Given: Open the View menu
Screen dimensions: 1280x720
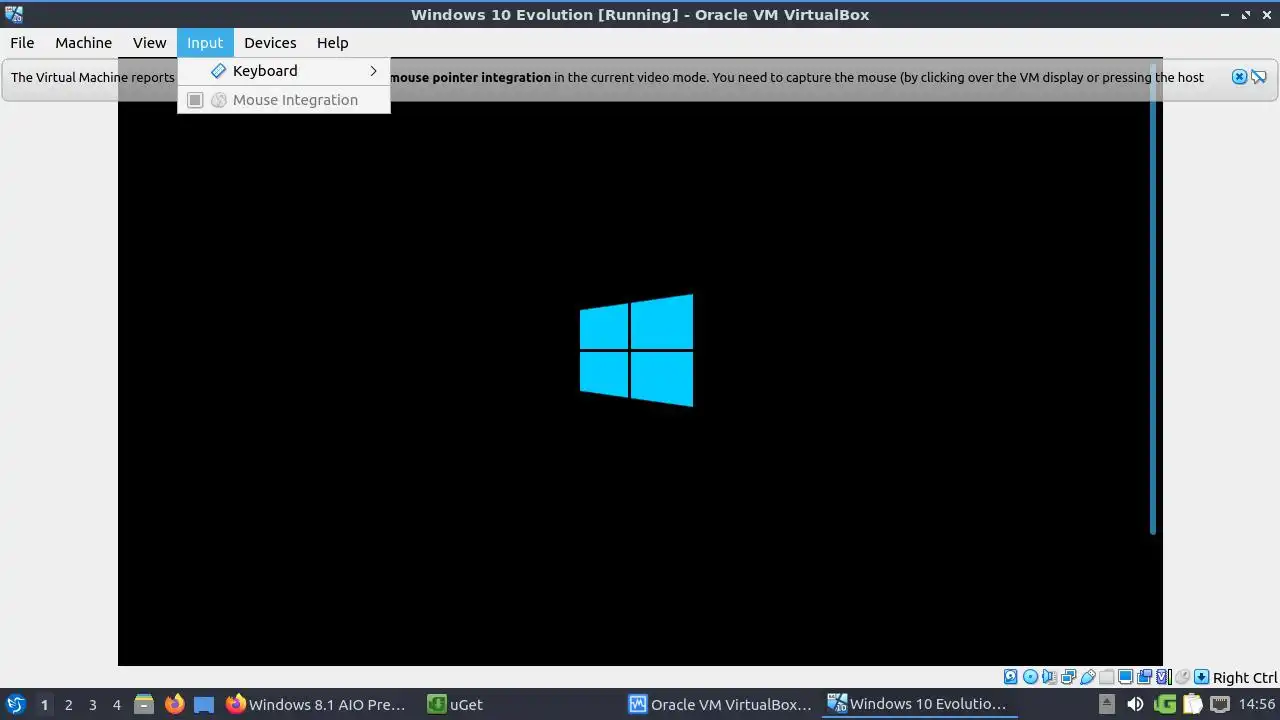Looking at the screenshot, I should [x=150, y=43].
